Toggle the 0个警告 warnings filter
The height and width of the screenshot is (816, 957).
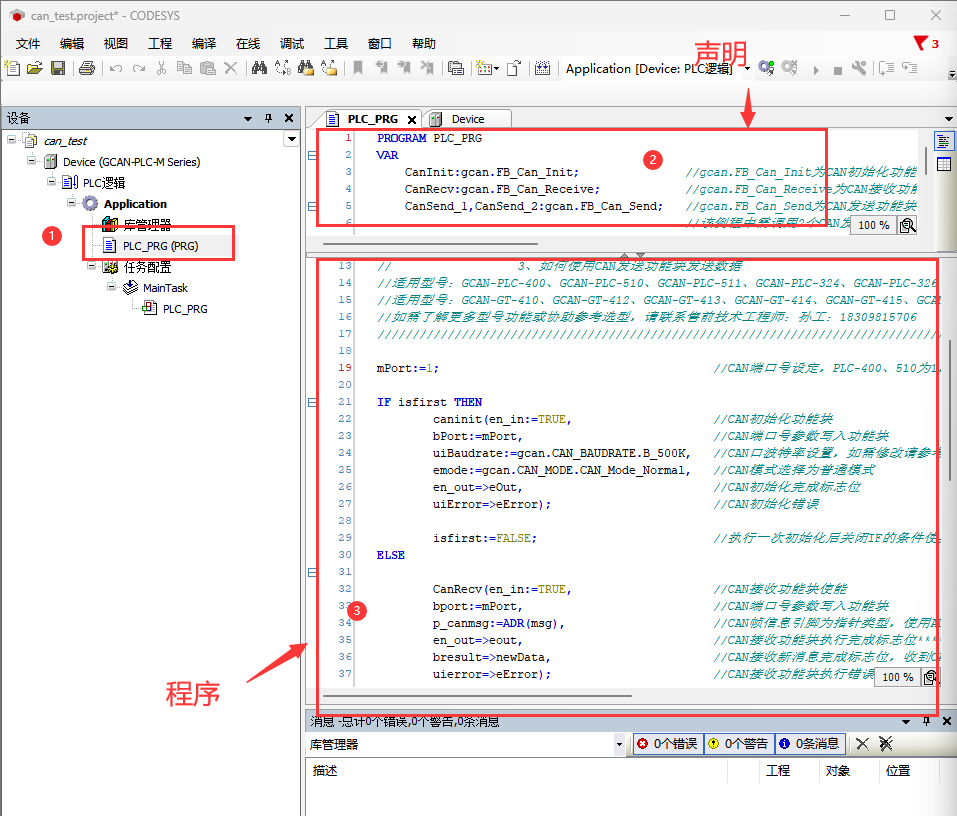pyautogui.click(x=738, y=743)
